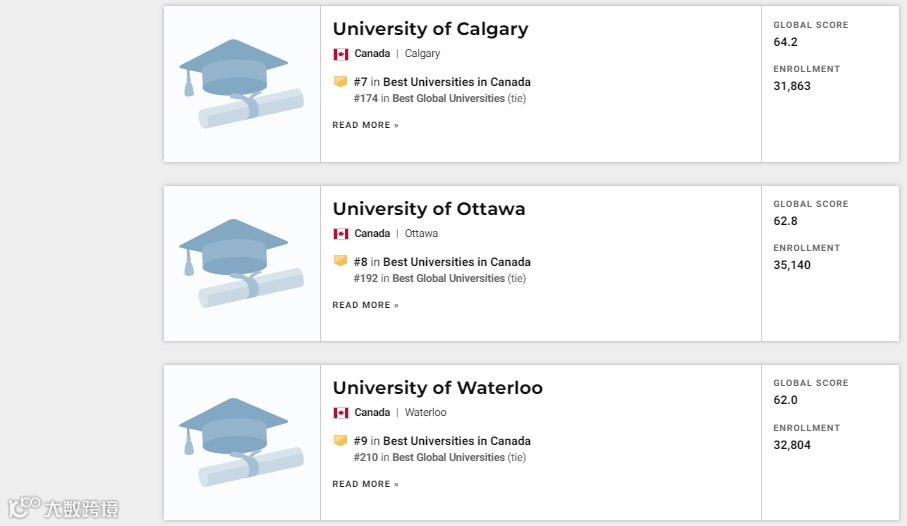Click the gold badge icon beside #8 ranking
This screenshot has width=907, height=526.
[340, 261]
